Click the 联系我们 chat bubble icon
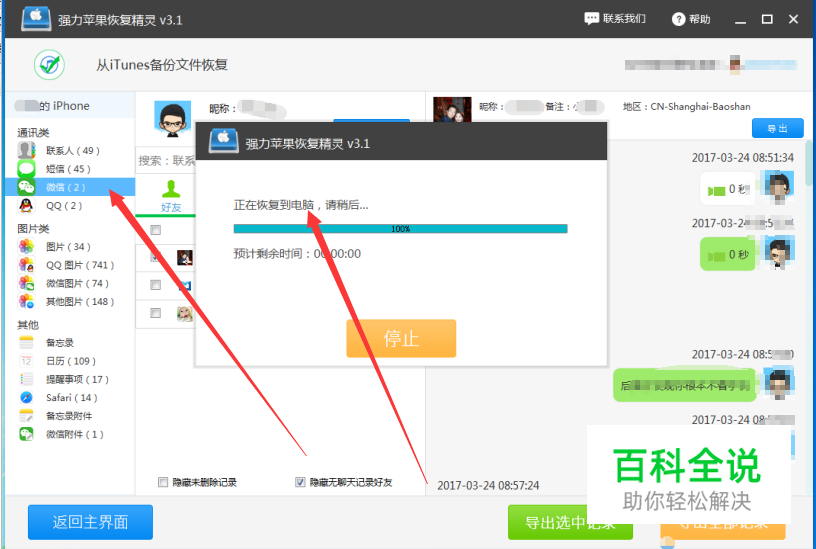 [x=592, y=19]
